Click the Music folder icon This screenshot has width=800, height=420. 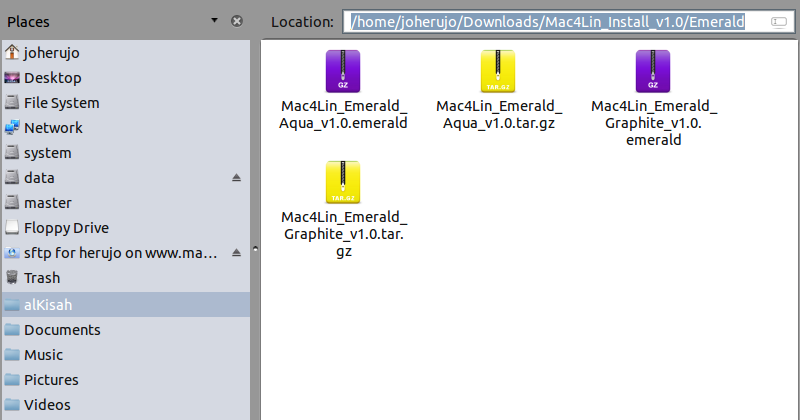(x=12, y=355)
